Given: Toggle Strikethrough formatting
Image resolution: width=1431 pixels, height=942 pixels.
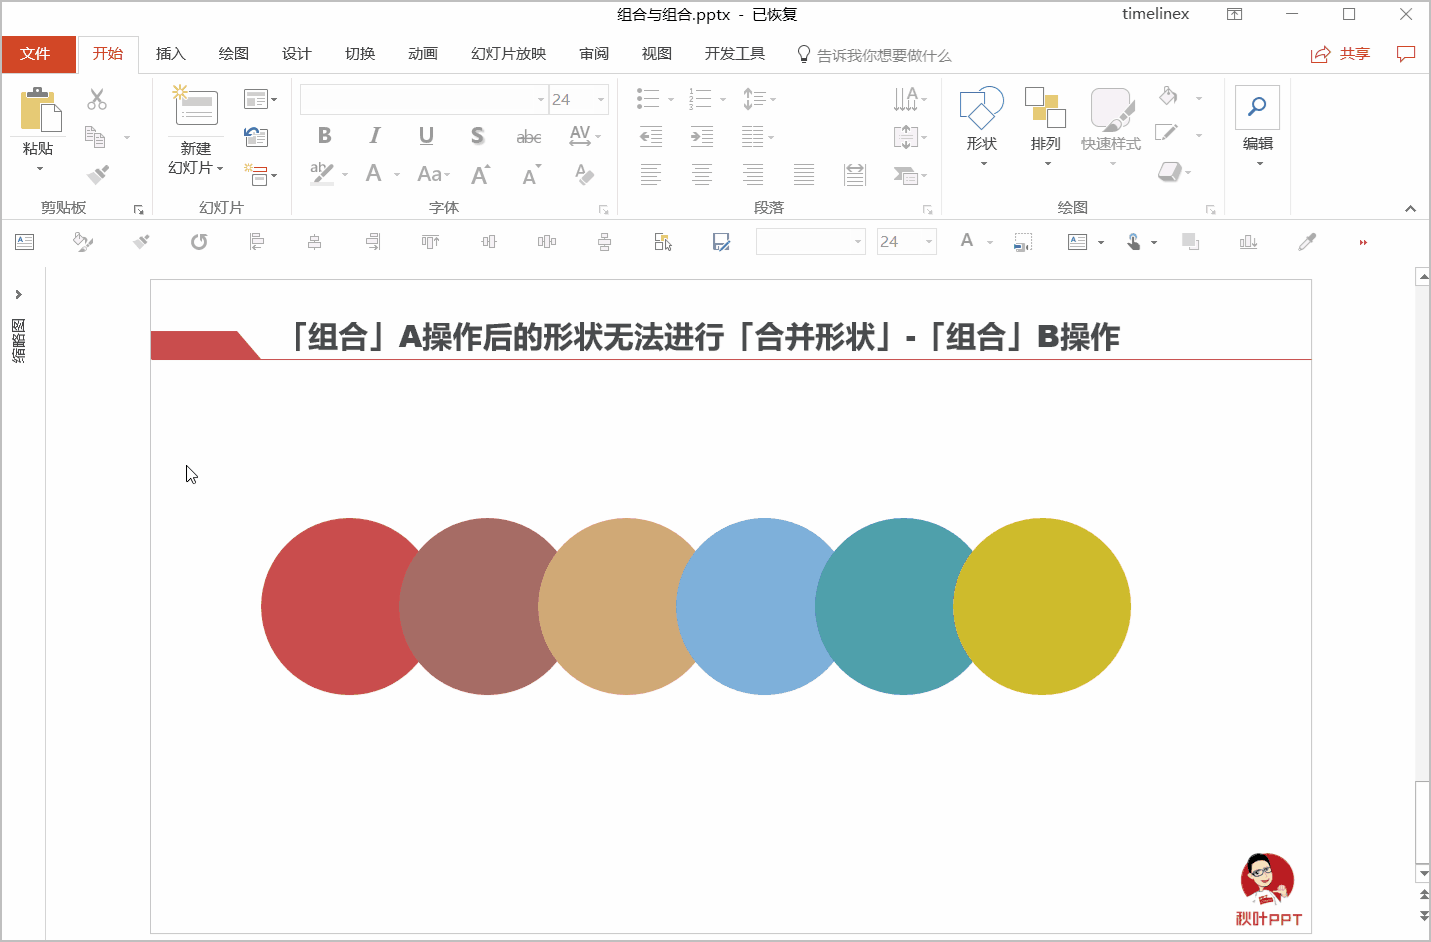Looking at the screenshot, I should pyautogui.click(x=529, y=136).
